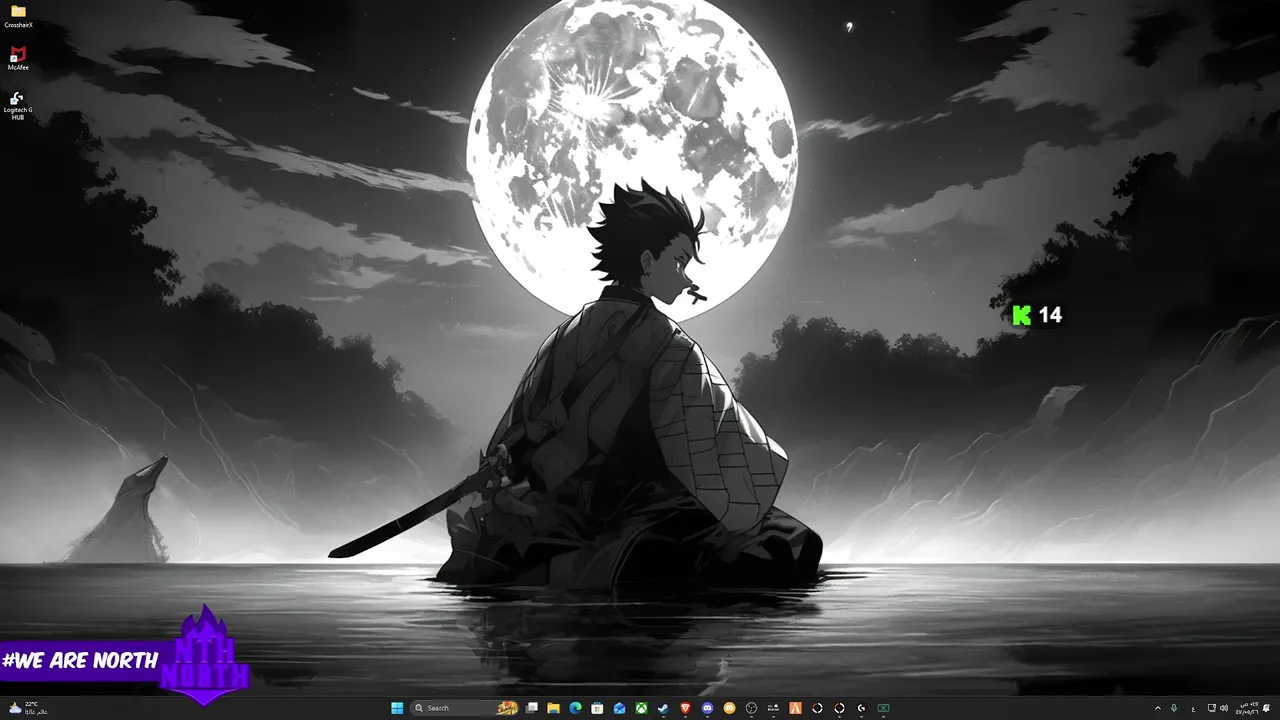Image resolution: width=1280 pixels, height=720 pixels.
Task: Open the Logitech G HUB shortcut
Action: tap(18, 104)
